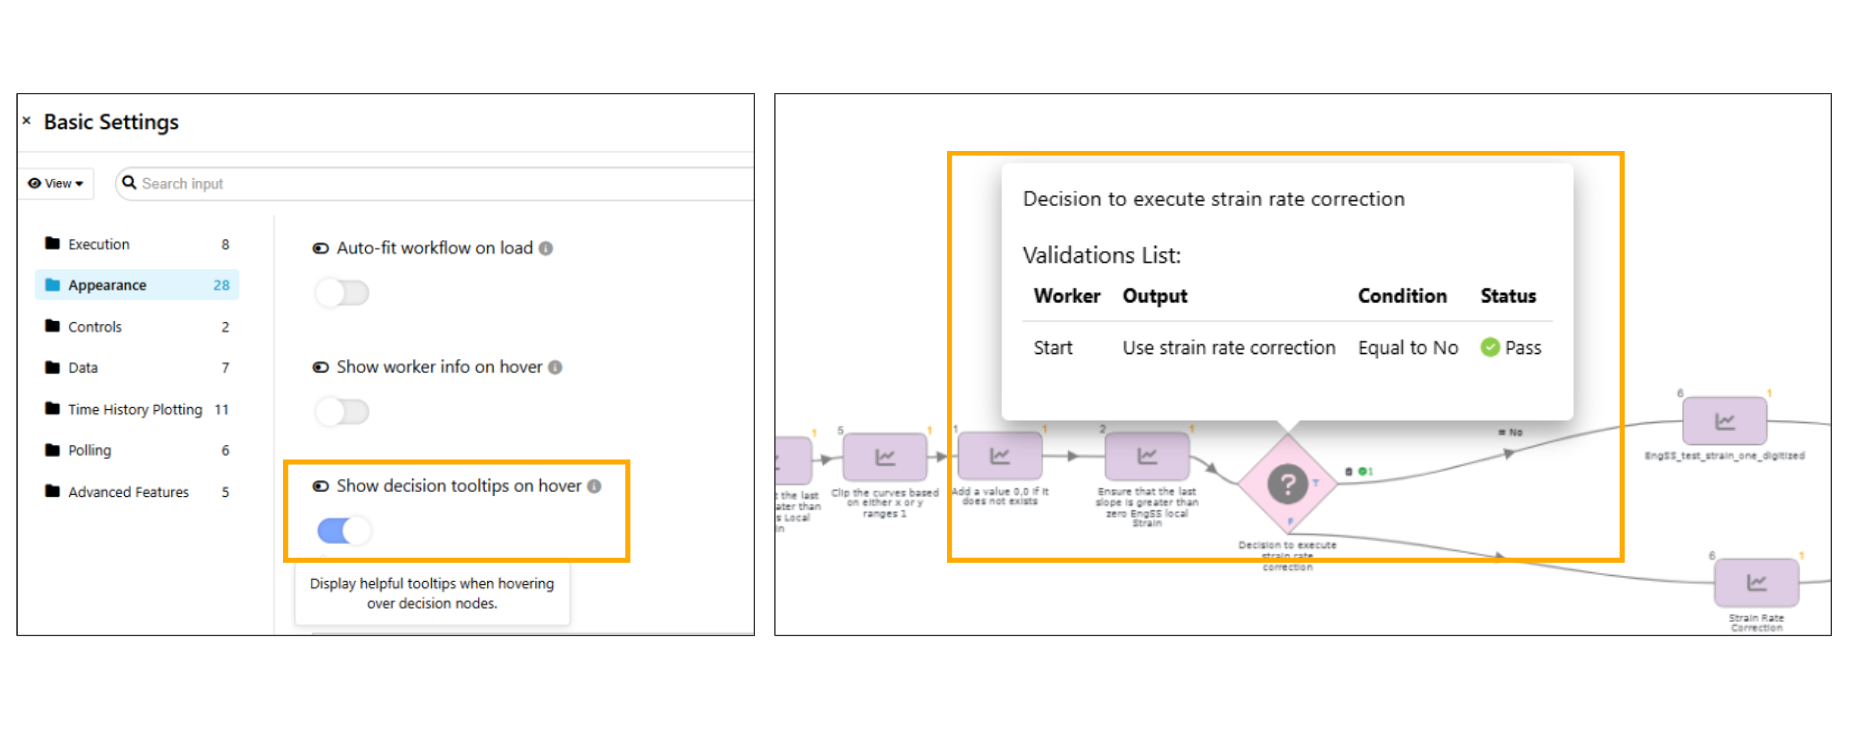Turn on Show worker info on hover
This screenshot has height=744, width=1872.
coord(342,412)
